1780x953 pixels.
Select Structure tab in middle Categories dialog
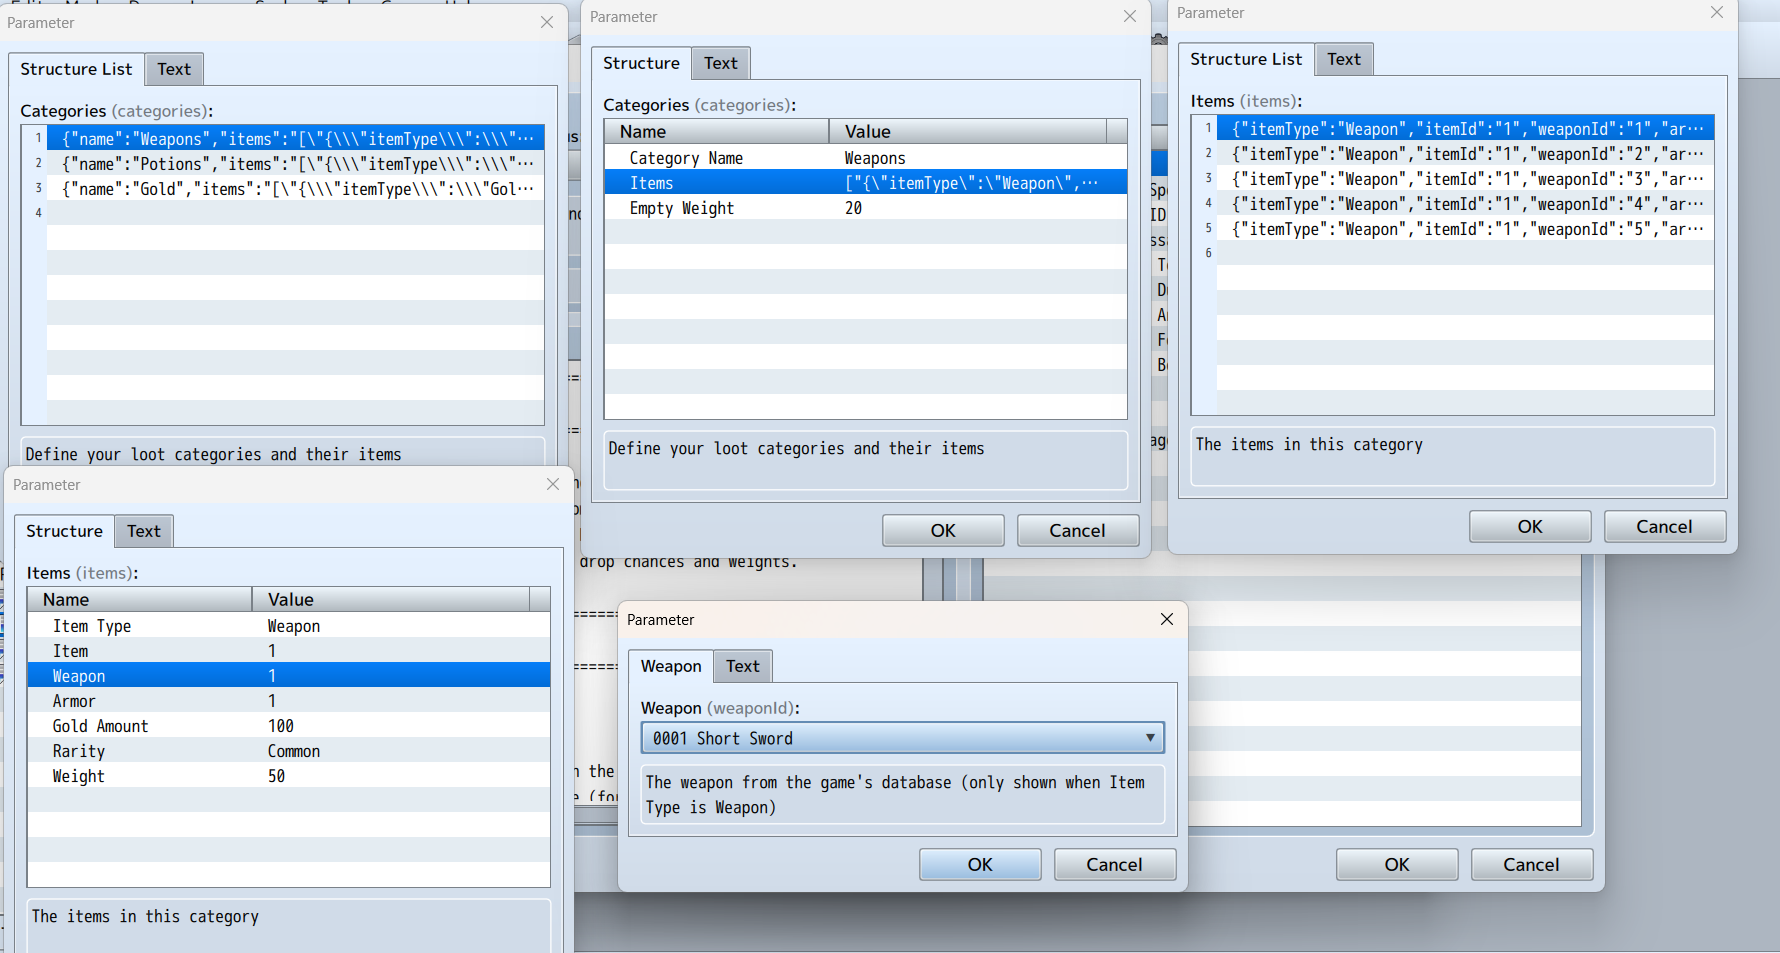pyautogui.click(x=641, y=63)
